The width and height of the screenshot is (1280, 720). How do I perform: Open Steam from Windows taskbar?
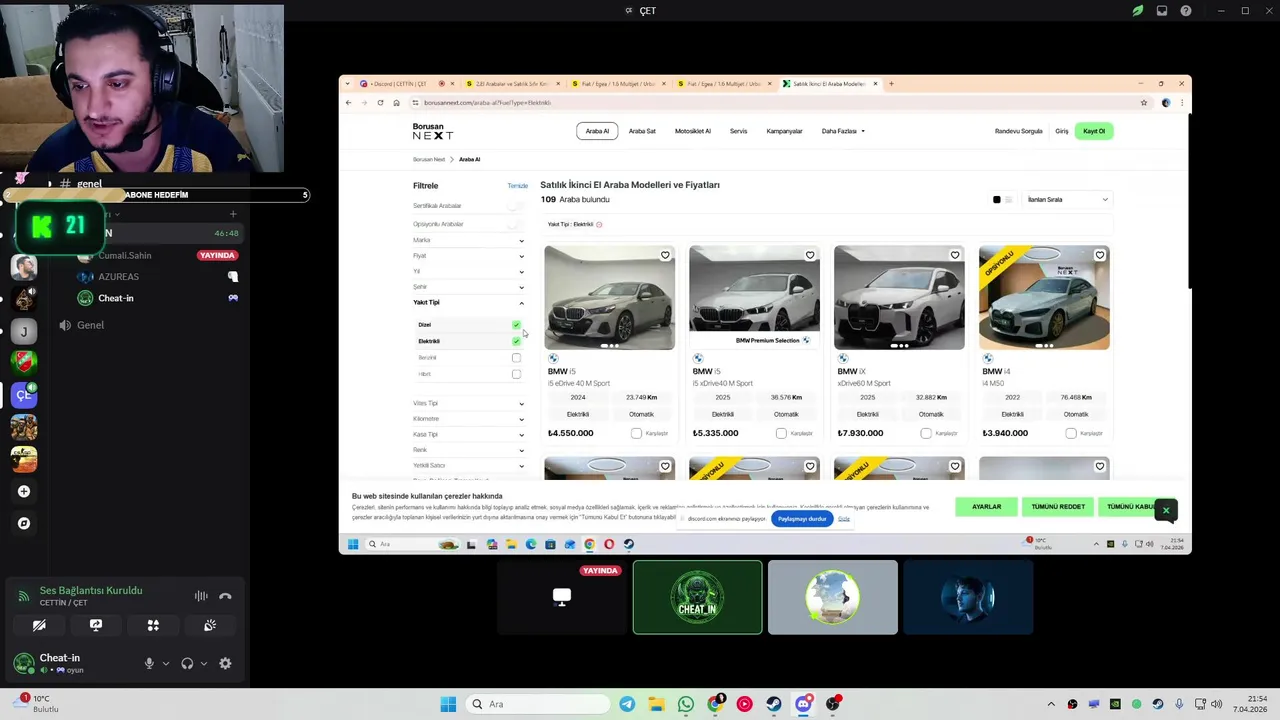click(x=774, y=704)
